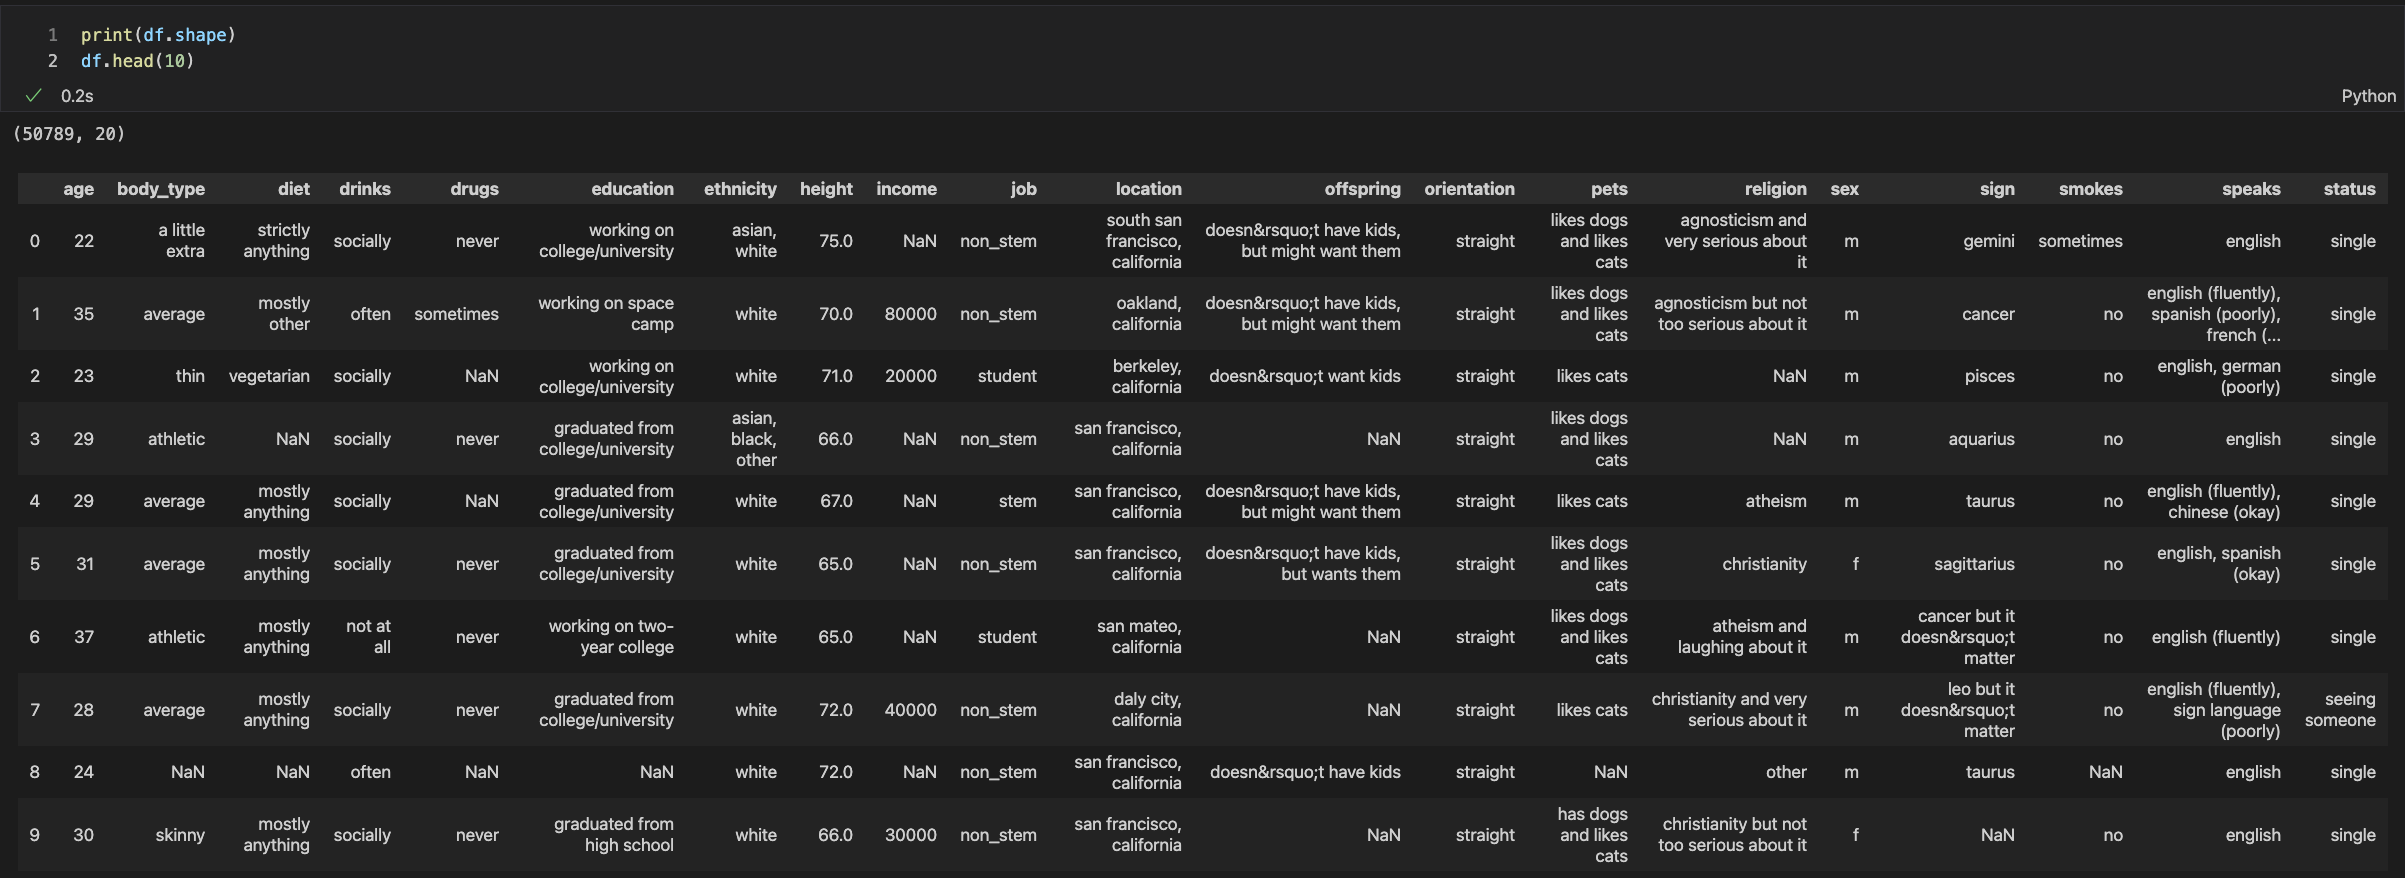Image resolution: width=2405 pixels, height=878 pixels.
Task: Select the location column header
Action: click(1148, 189)
